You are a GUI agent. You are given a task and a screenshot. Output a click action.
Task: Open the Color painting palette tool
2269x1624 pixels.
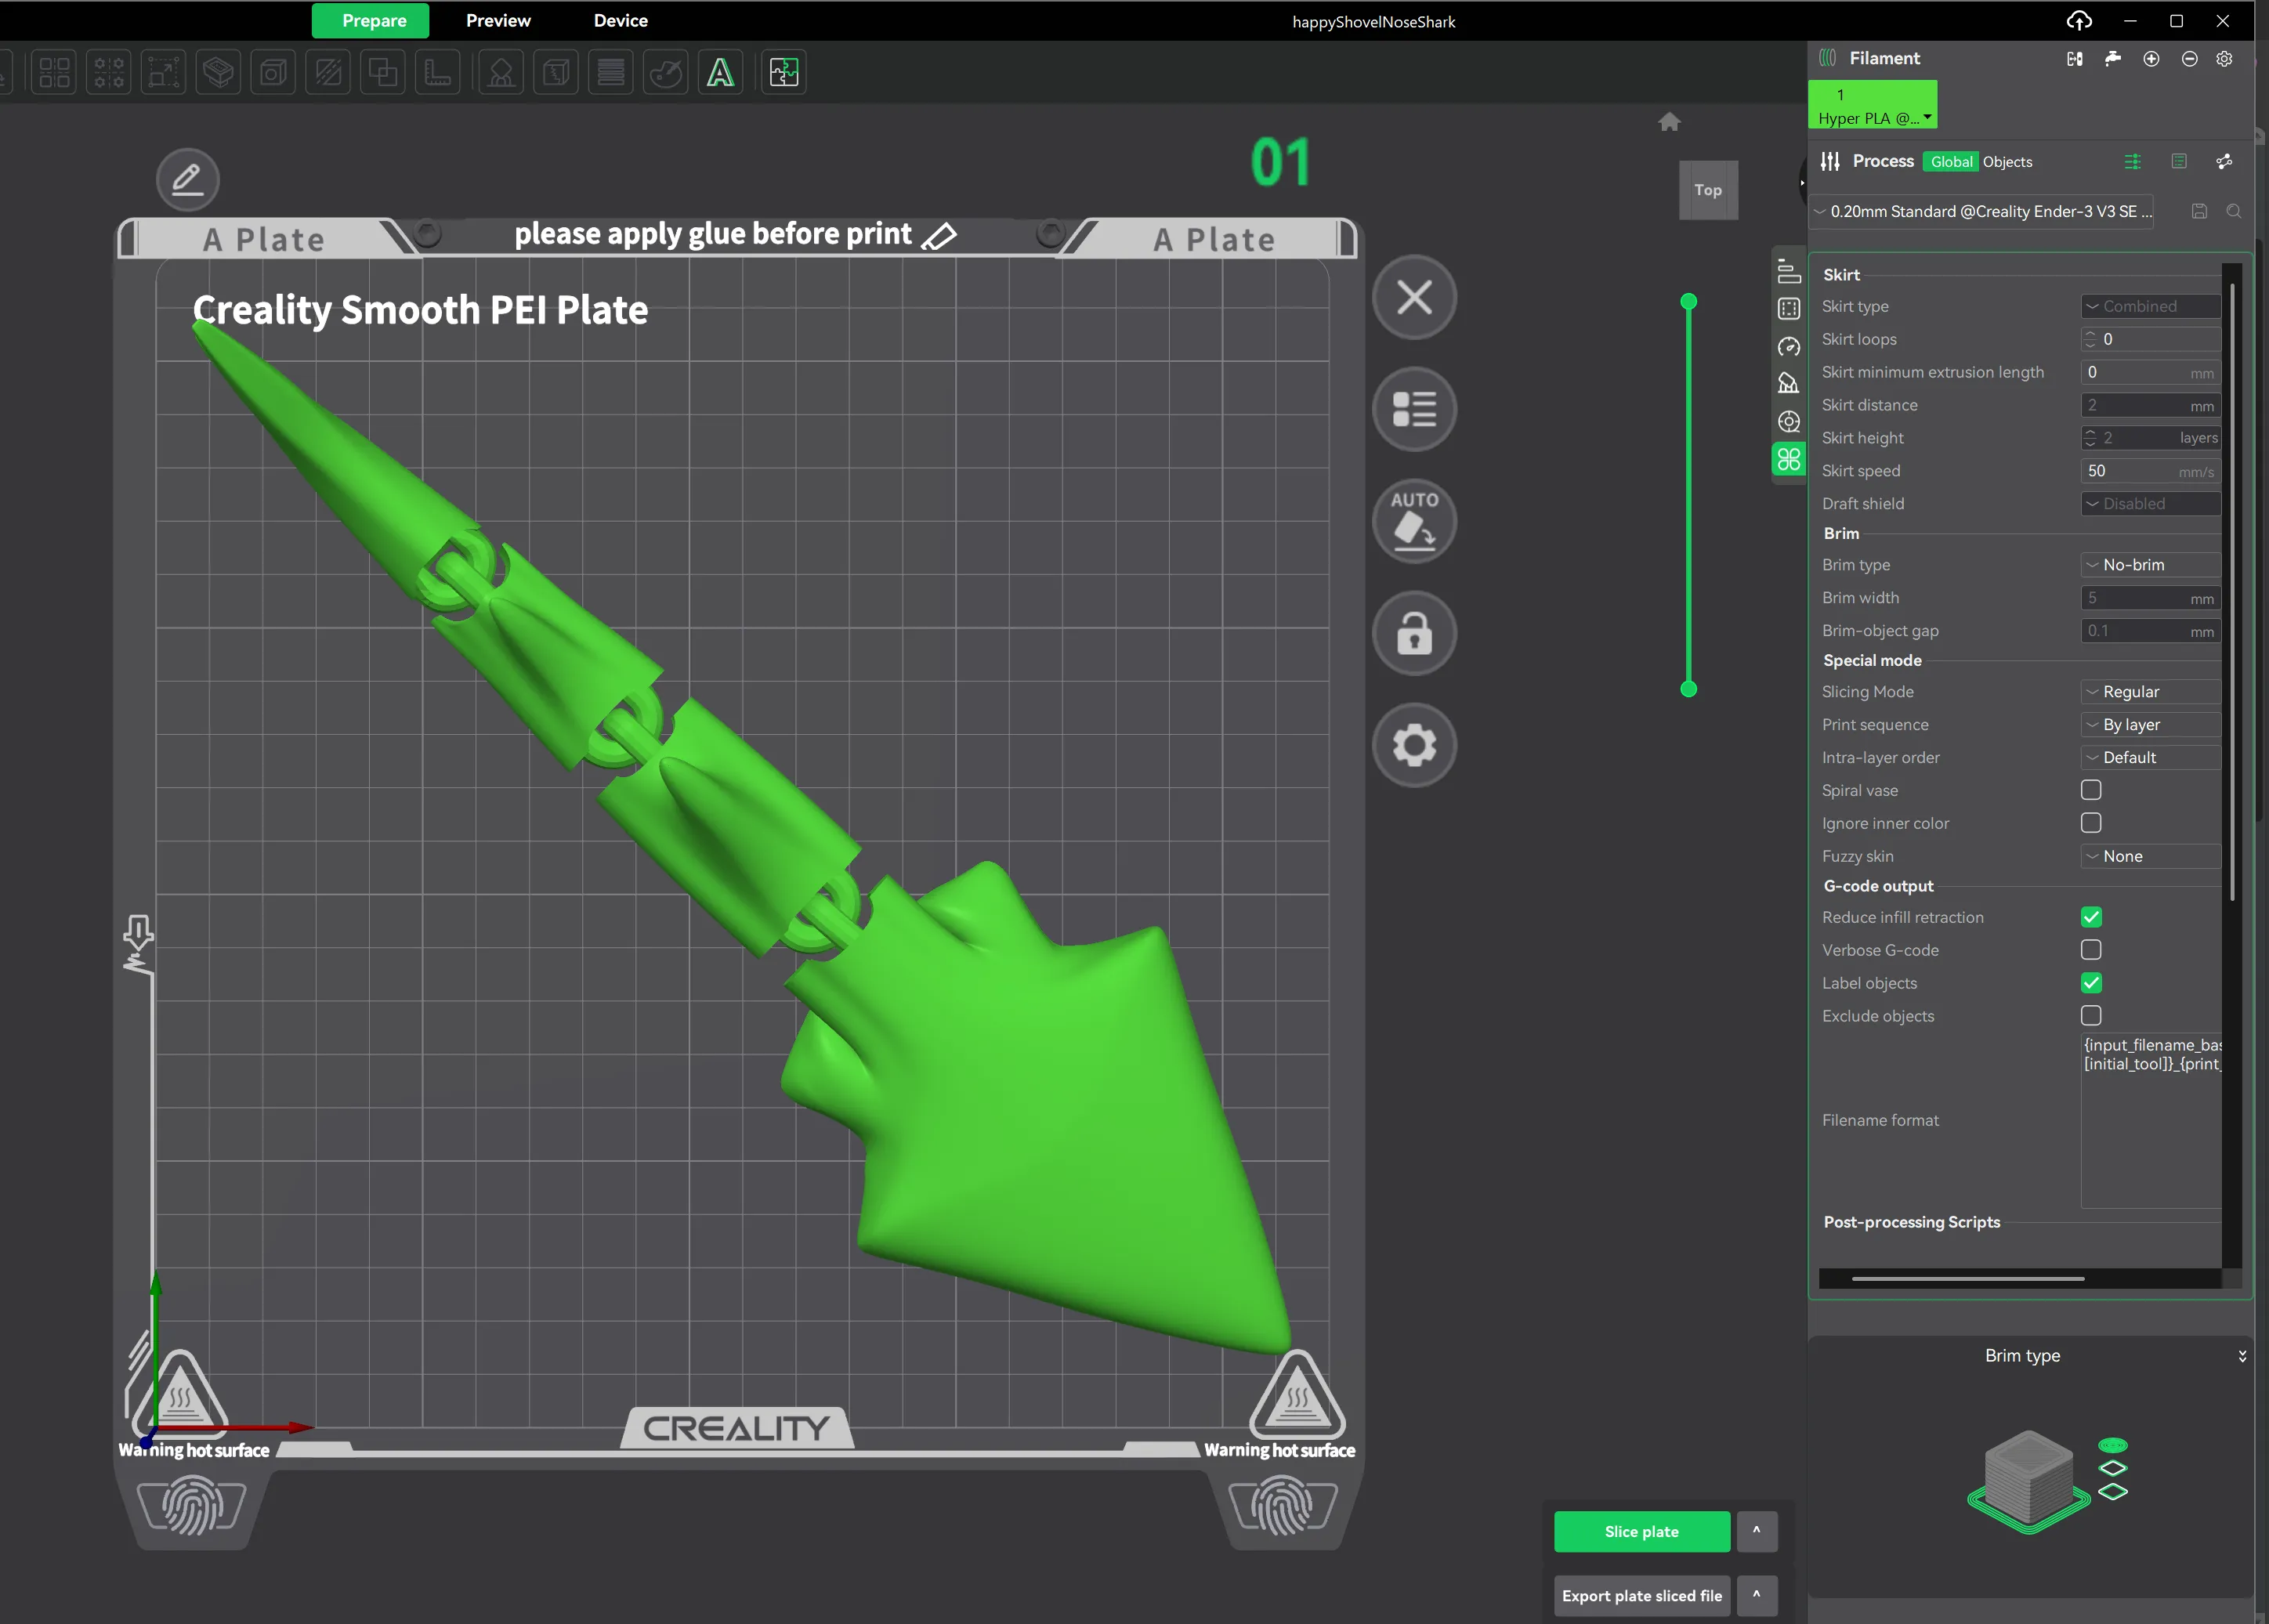click(665, 72)
